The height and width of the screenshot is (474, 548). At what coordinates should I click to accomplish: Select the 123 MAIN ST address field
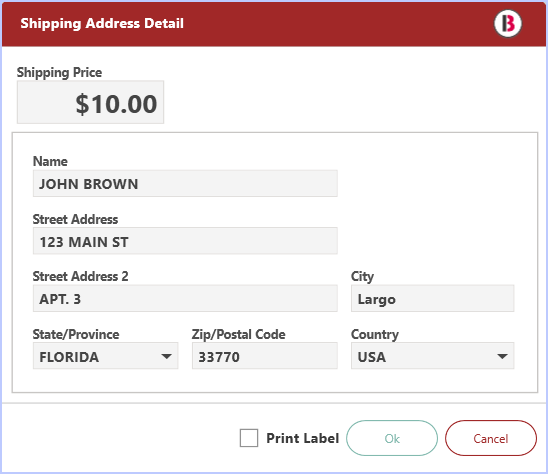pos(185,241)
